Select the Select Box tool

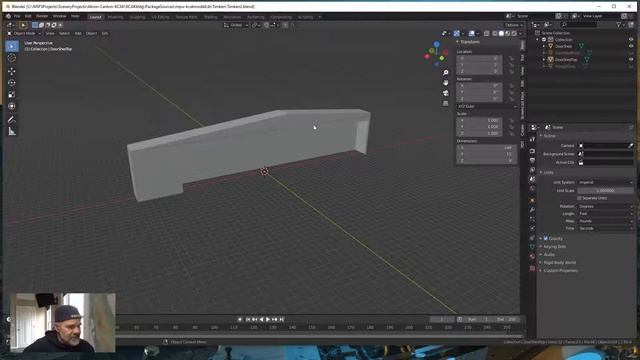[11, 46]
